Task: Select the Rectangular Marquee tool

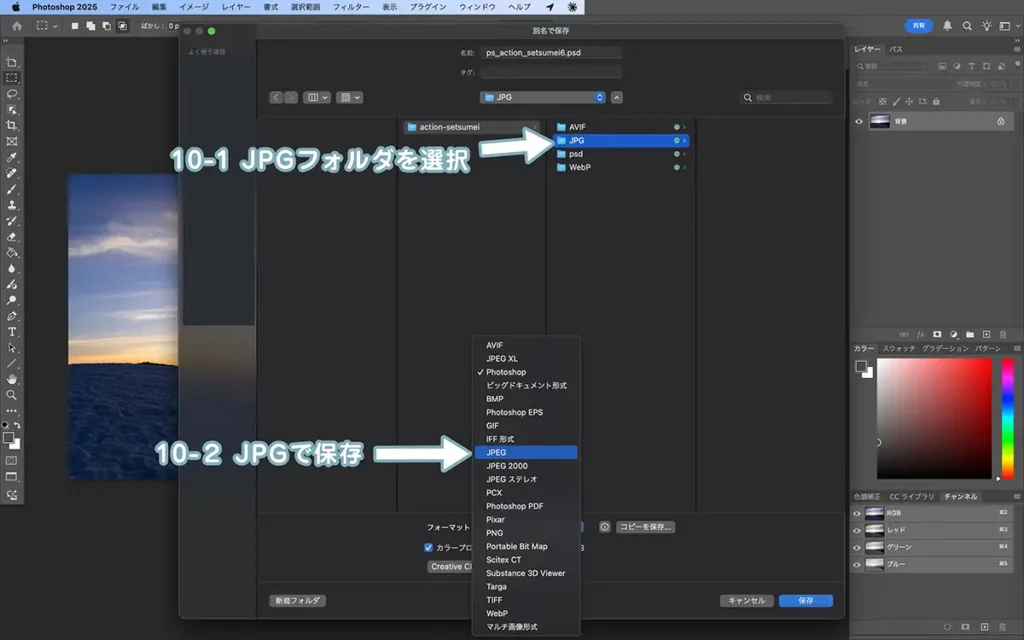Action: (12, 77)
